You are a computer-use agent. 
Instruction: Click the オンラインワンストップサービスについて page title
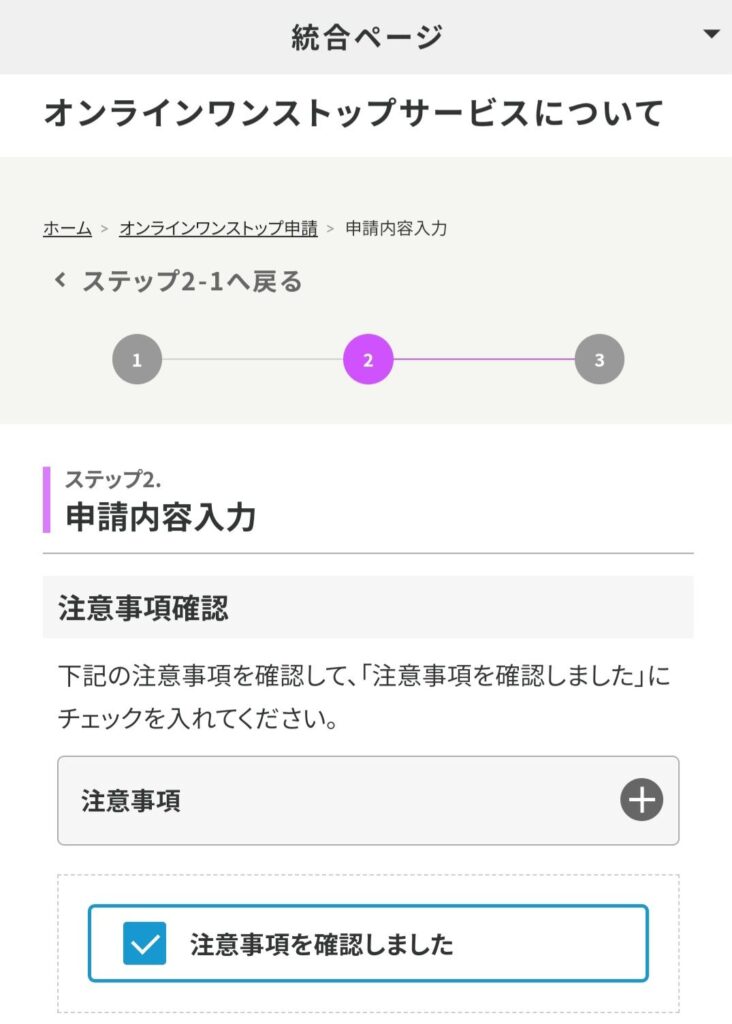pos(353,114)
